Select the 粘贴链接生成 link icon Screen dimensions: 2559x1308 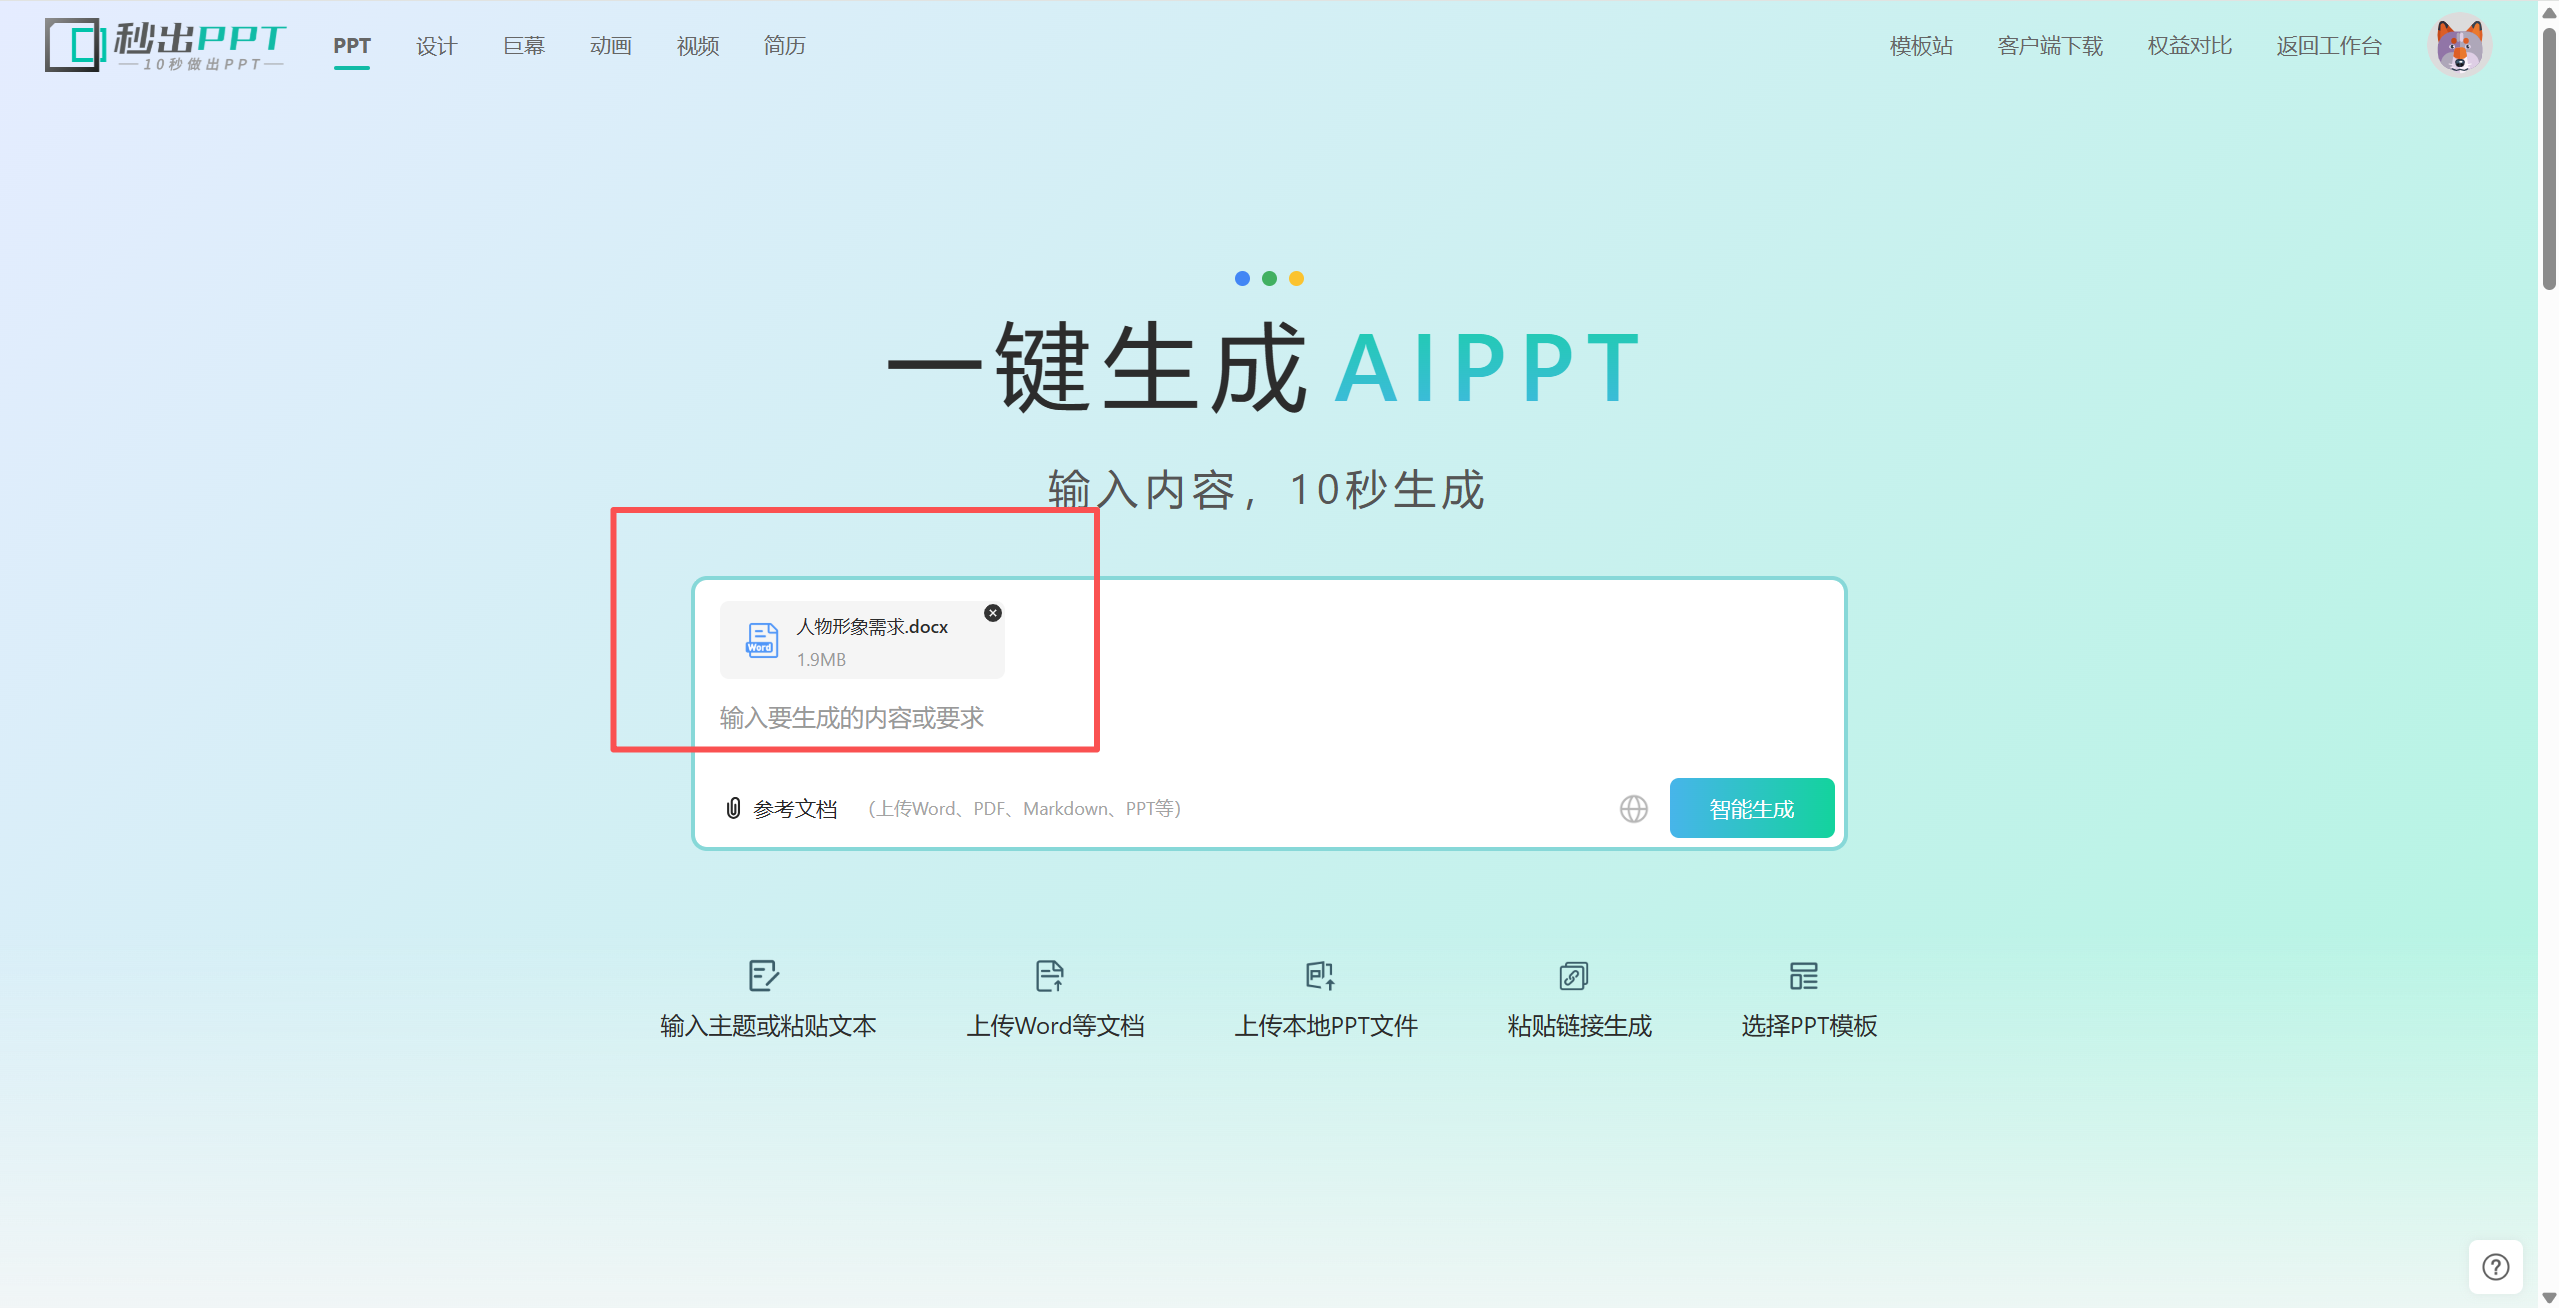pos(1573,977)
